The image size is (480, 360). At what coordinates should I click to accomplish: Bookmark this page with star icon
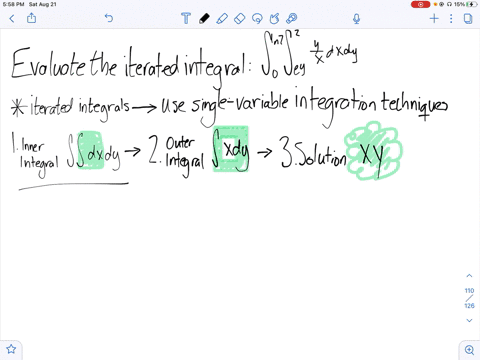point(11,349)
